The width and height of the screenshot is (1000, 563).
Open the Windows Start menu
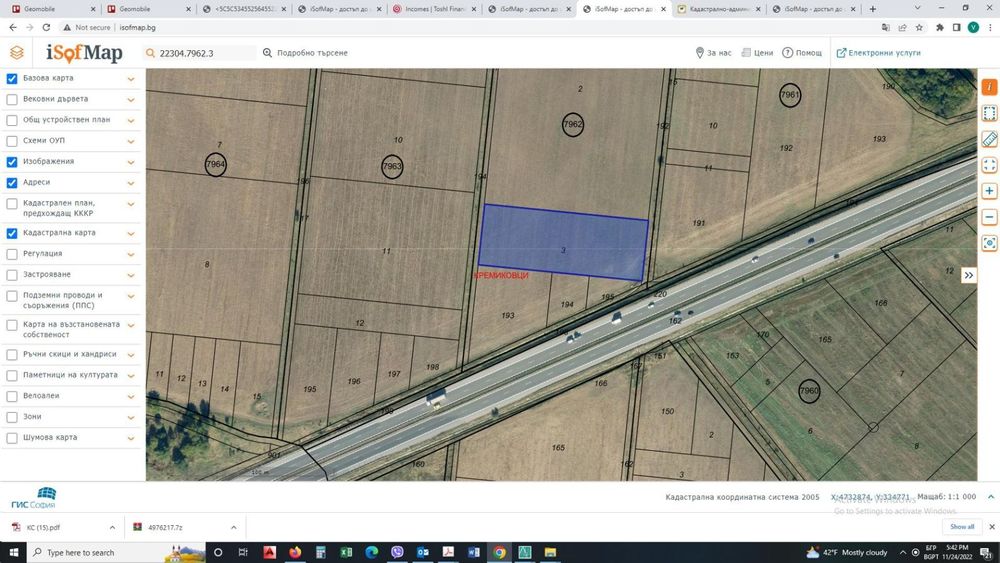pyautogui.click(x=13, y=552)
